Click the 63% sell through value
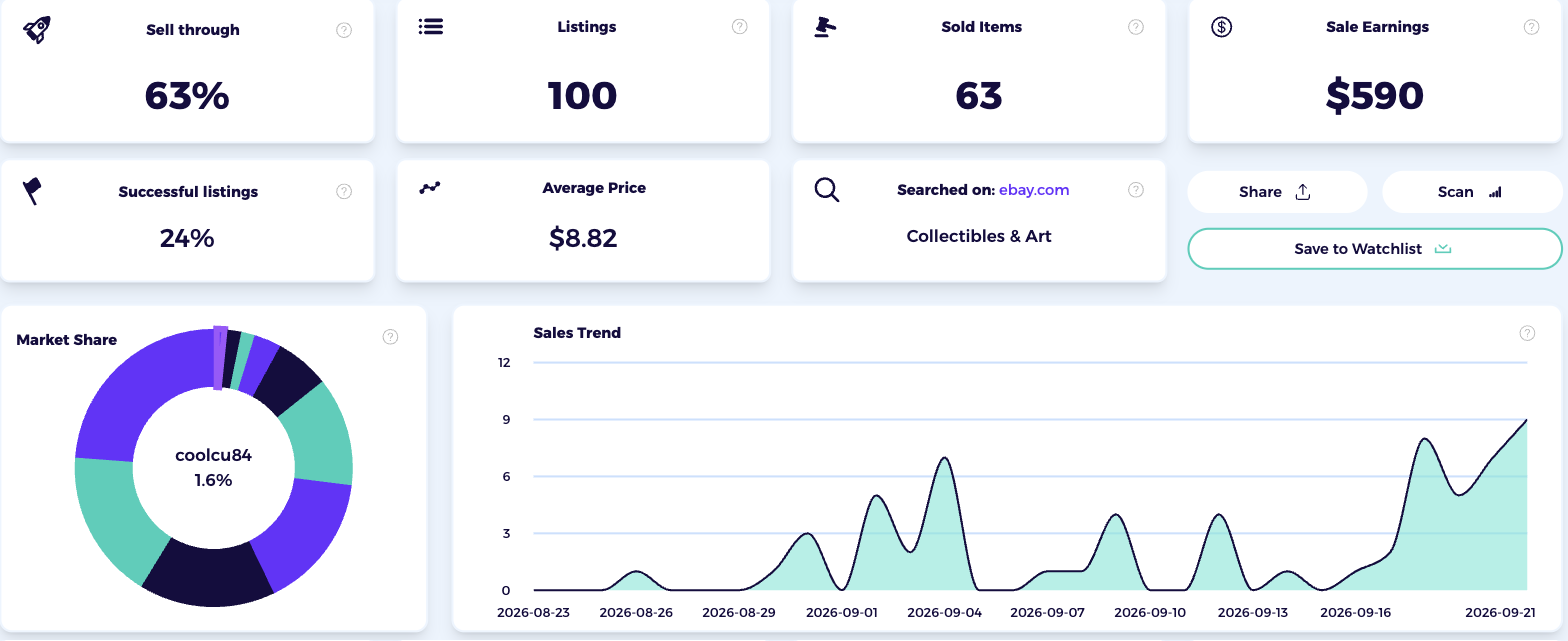Viewport: 1568px width, 641px height. 187,96
